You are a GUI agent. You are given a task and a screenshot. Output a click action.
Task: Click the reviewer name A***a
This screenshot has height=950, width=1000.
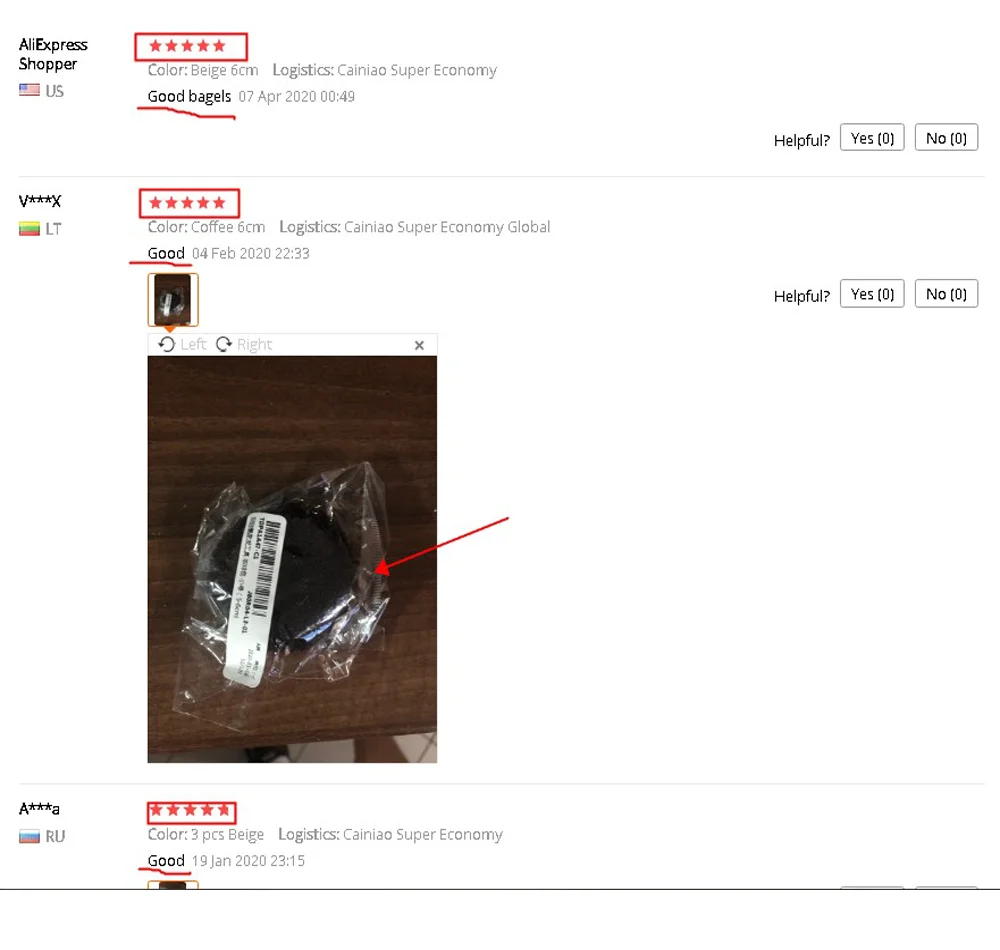(39, 808)
